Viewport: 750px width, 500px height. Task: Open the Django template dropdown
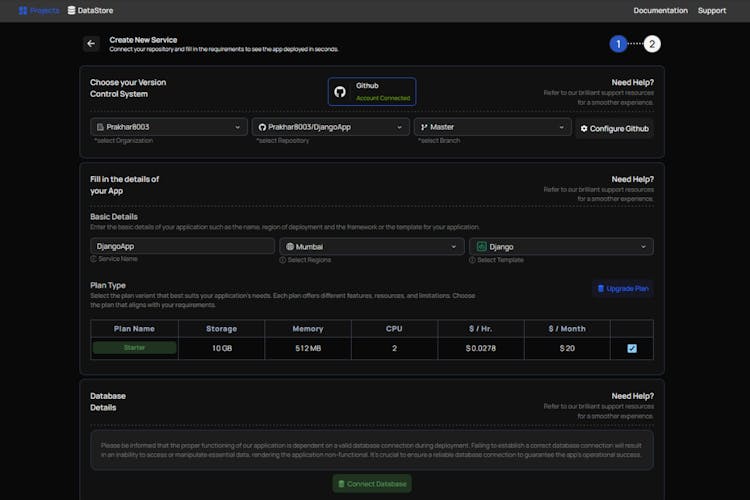[x=561, y=246]
